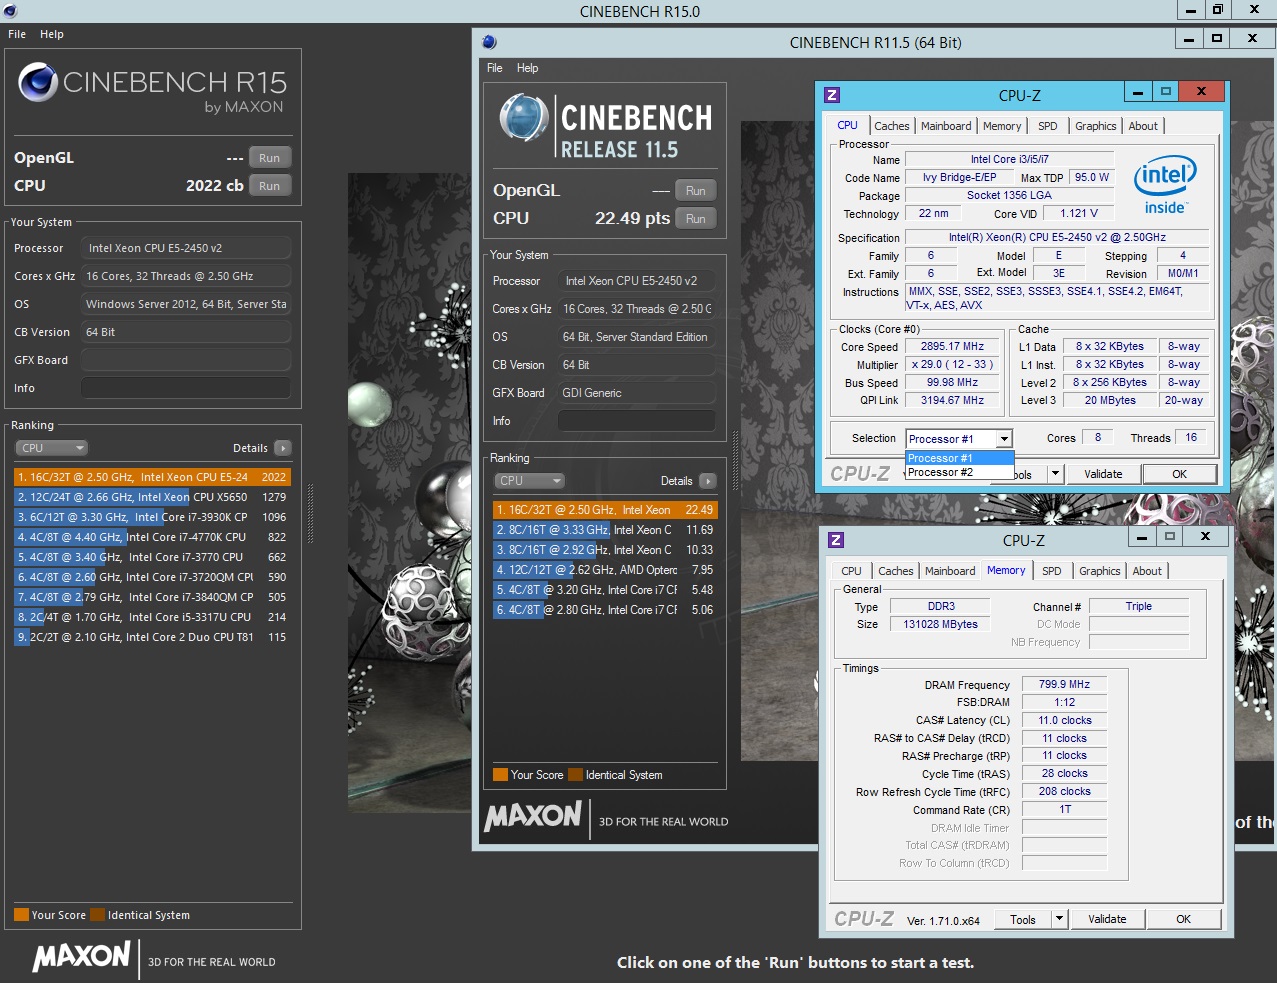1277x983 pixels.
Task: Open Details arrow in Cinebench R15 ranking
Action: coord(283,448)
